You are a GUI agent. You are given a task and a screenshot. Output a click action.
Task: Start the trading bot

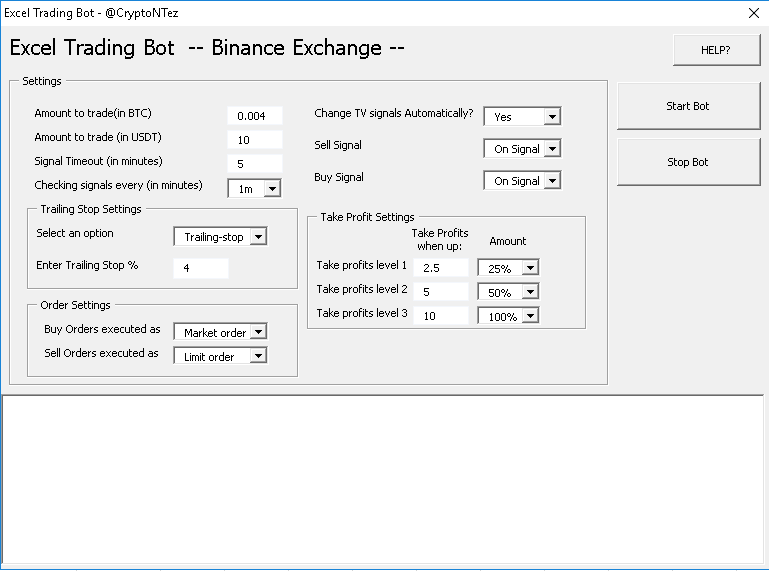[688, 106]
